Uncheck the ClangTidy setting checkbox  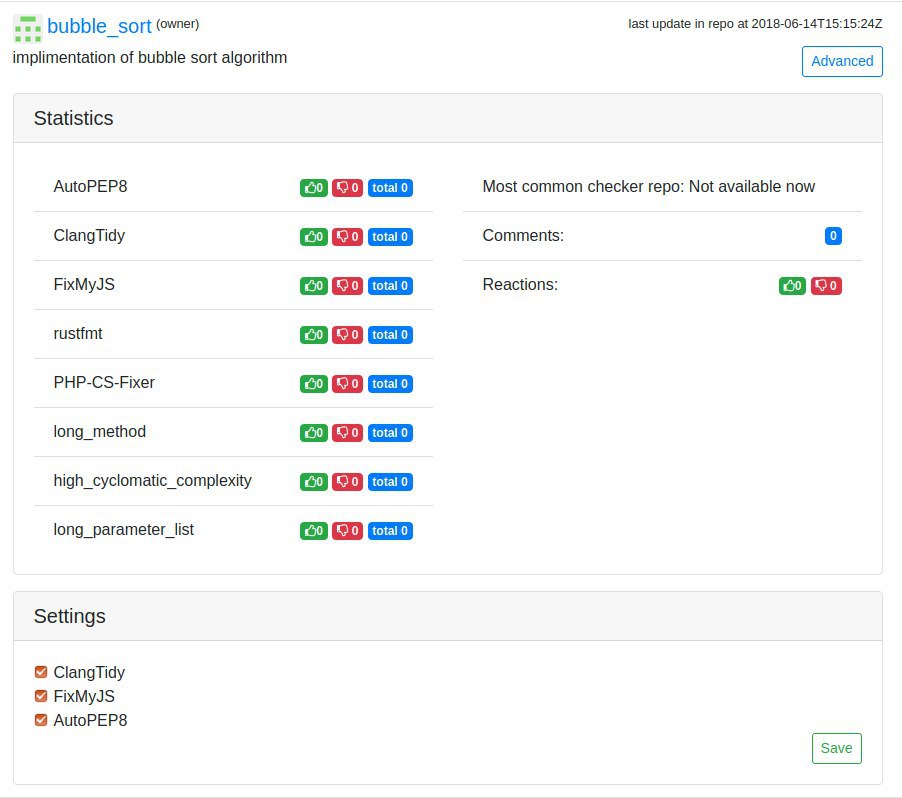pyautogui.click(x=41, y=672)
